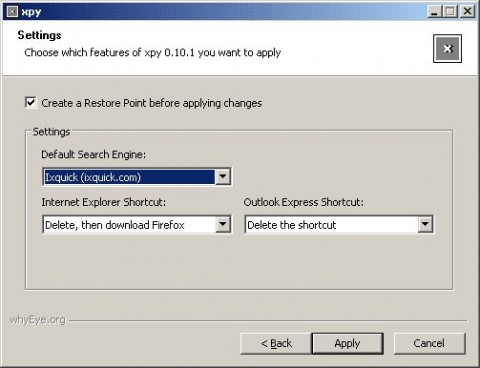Minimize the xpy window
The height and width of the screenshot is (368, 480).
(x=434, y=12)
